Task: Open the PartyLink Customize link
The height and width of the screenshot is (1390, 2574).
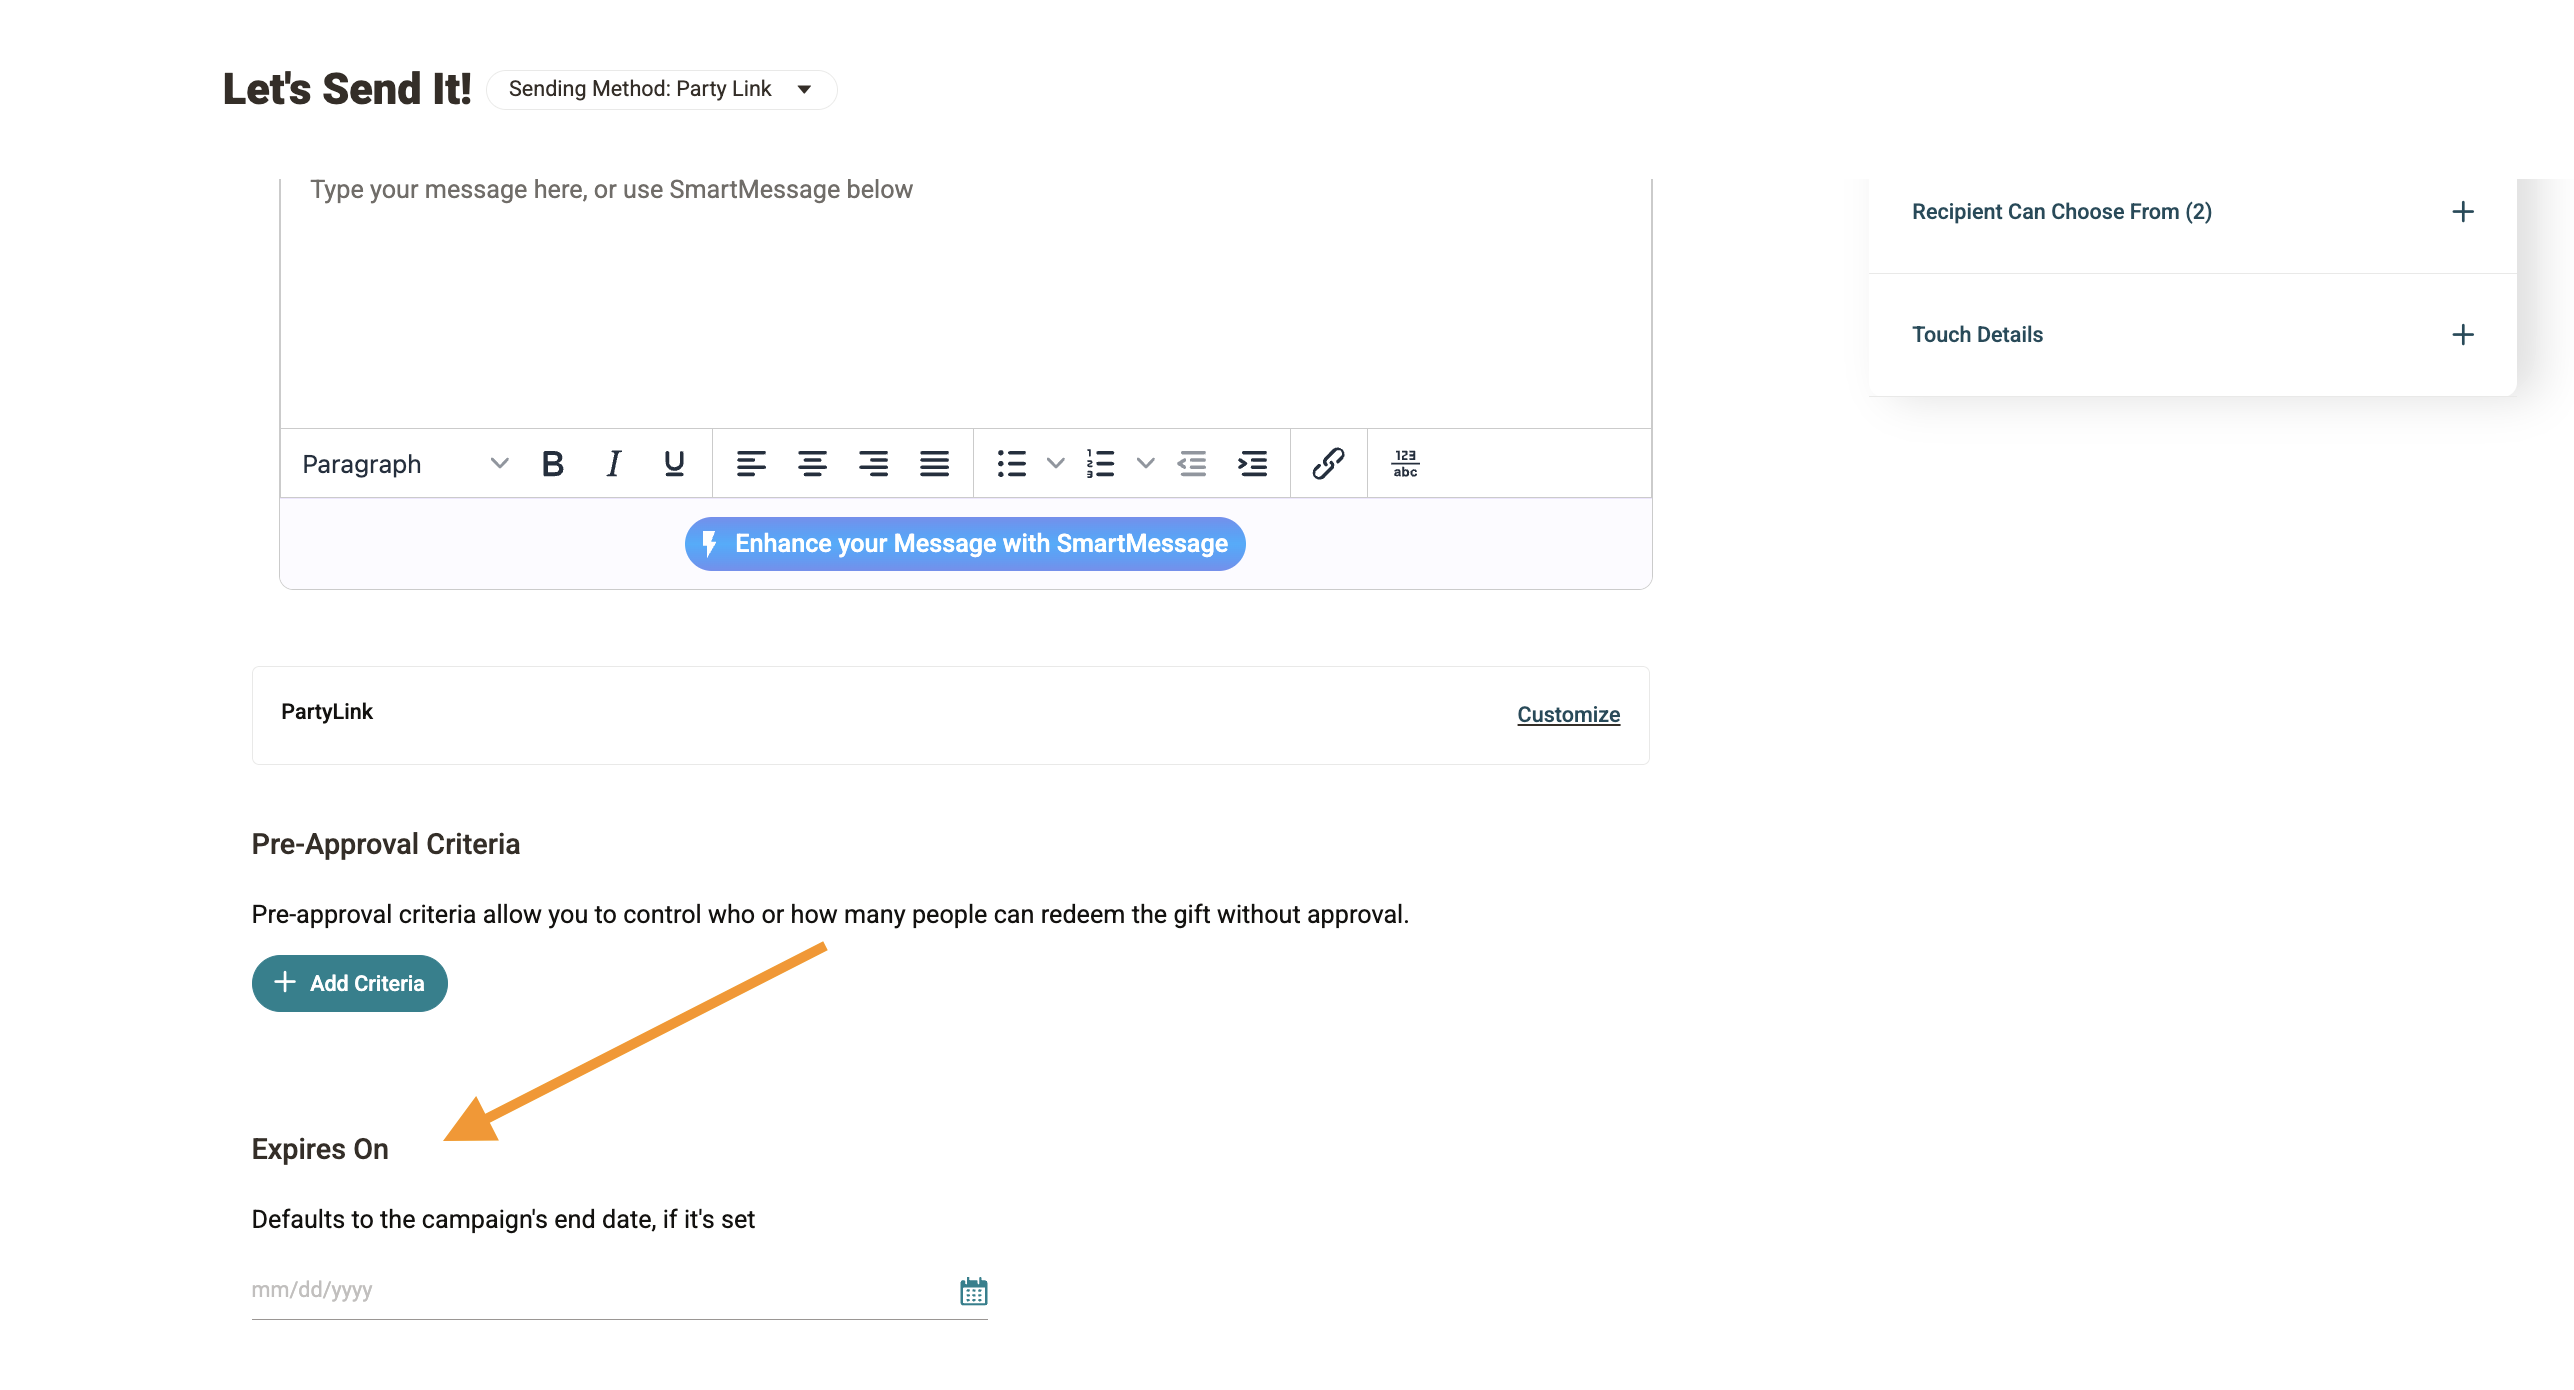Action: click(1568, 715)
